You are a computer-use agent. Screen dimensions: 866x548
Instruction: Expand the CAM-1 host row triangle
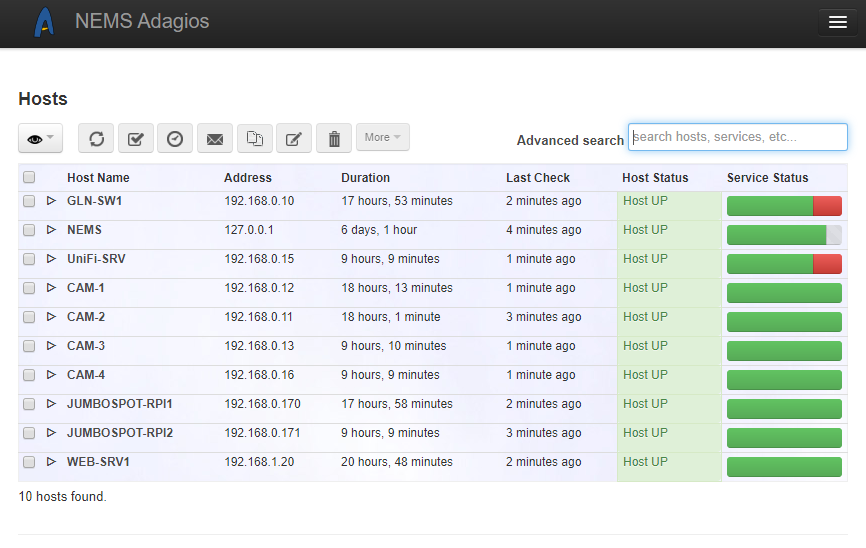pyautogui.click(x=51, y=287)
